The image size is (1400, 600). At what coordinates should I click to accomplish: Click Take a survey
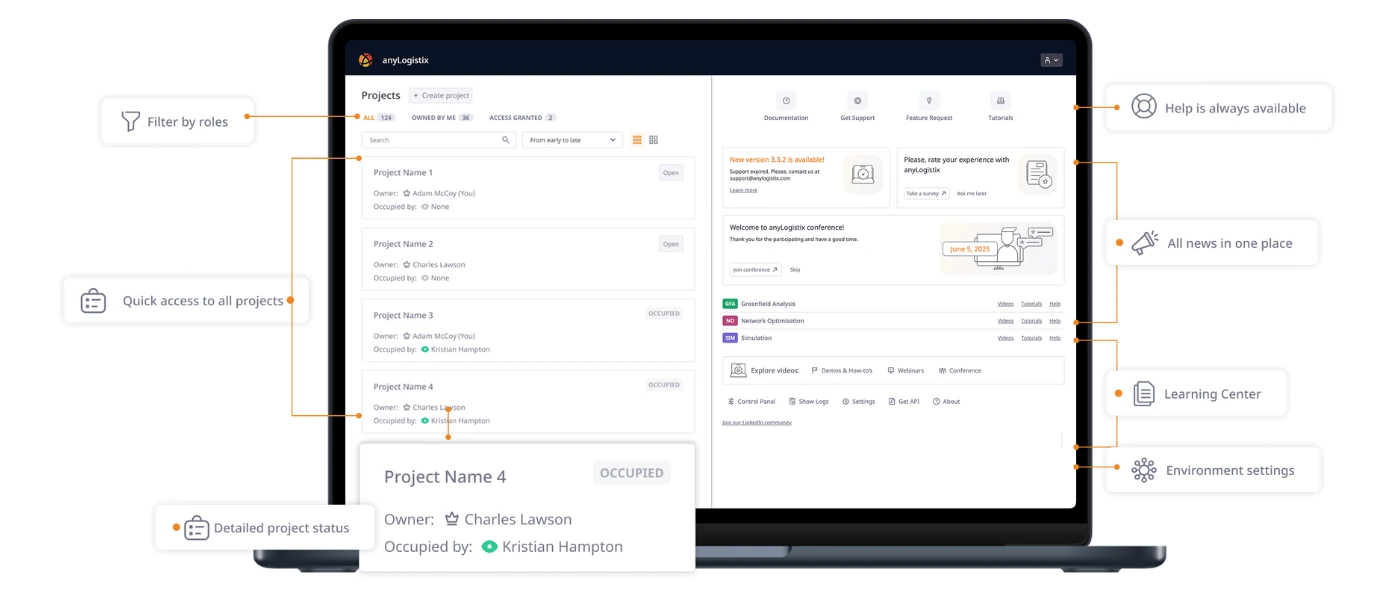point(927,193)
